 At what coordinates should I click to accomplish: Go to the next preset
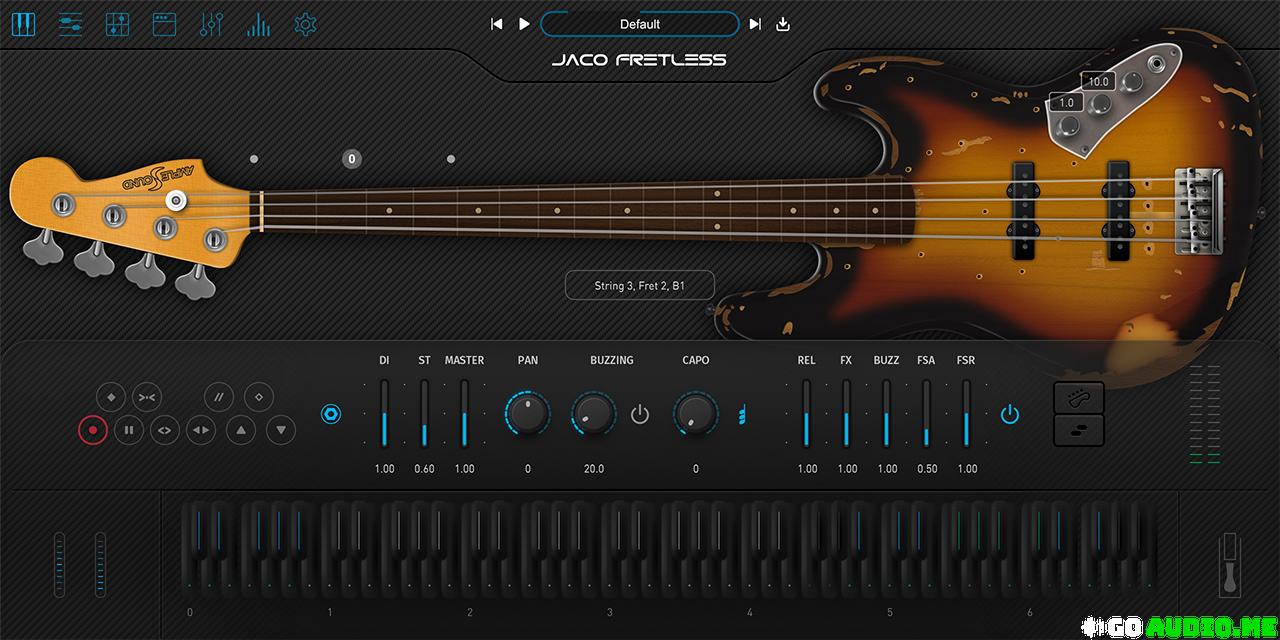pyautogui.click(x=755, y=24)
